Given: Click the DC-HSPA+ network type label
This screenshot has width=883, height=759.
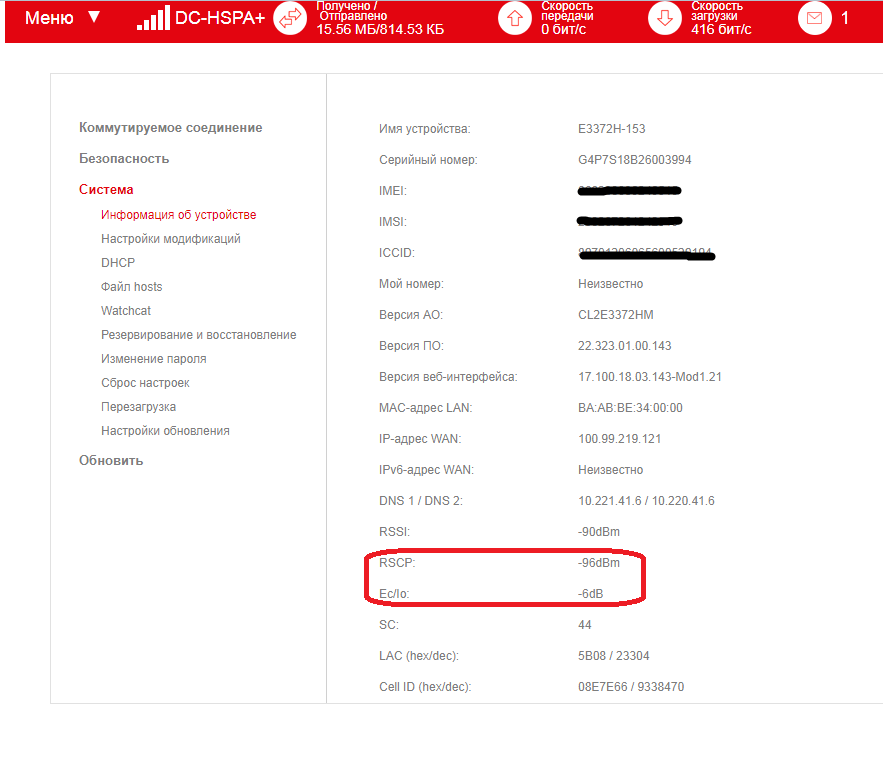Looking at the screenshot, I should coord(220,18).
